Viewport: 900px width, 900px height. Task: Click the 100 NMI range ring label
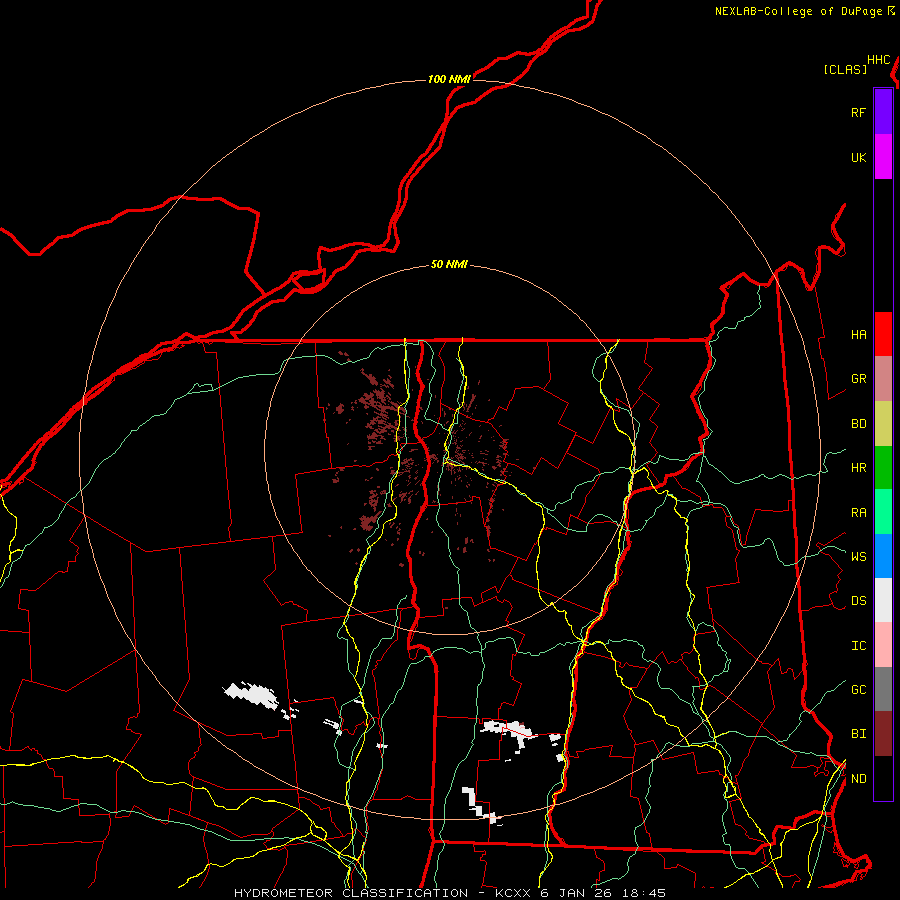point(449,79)
